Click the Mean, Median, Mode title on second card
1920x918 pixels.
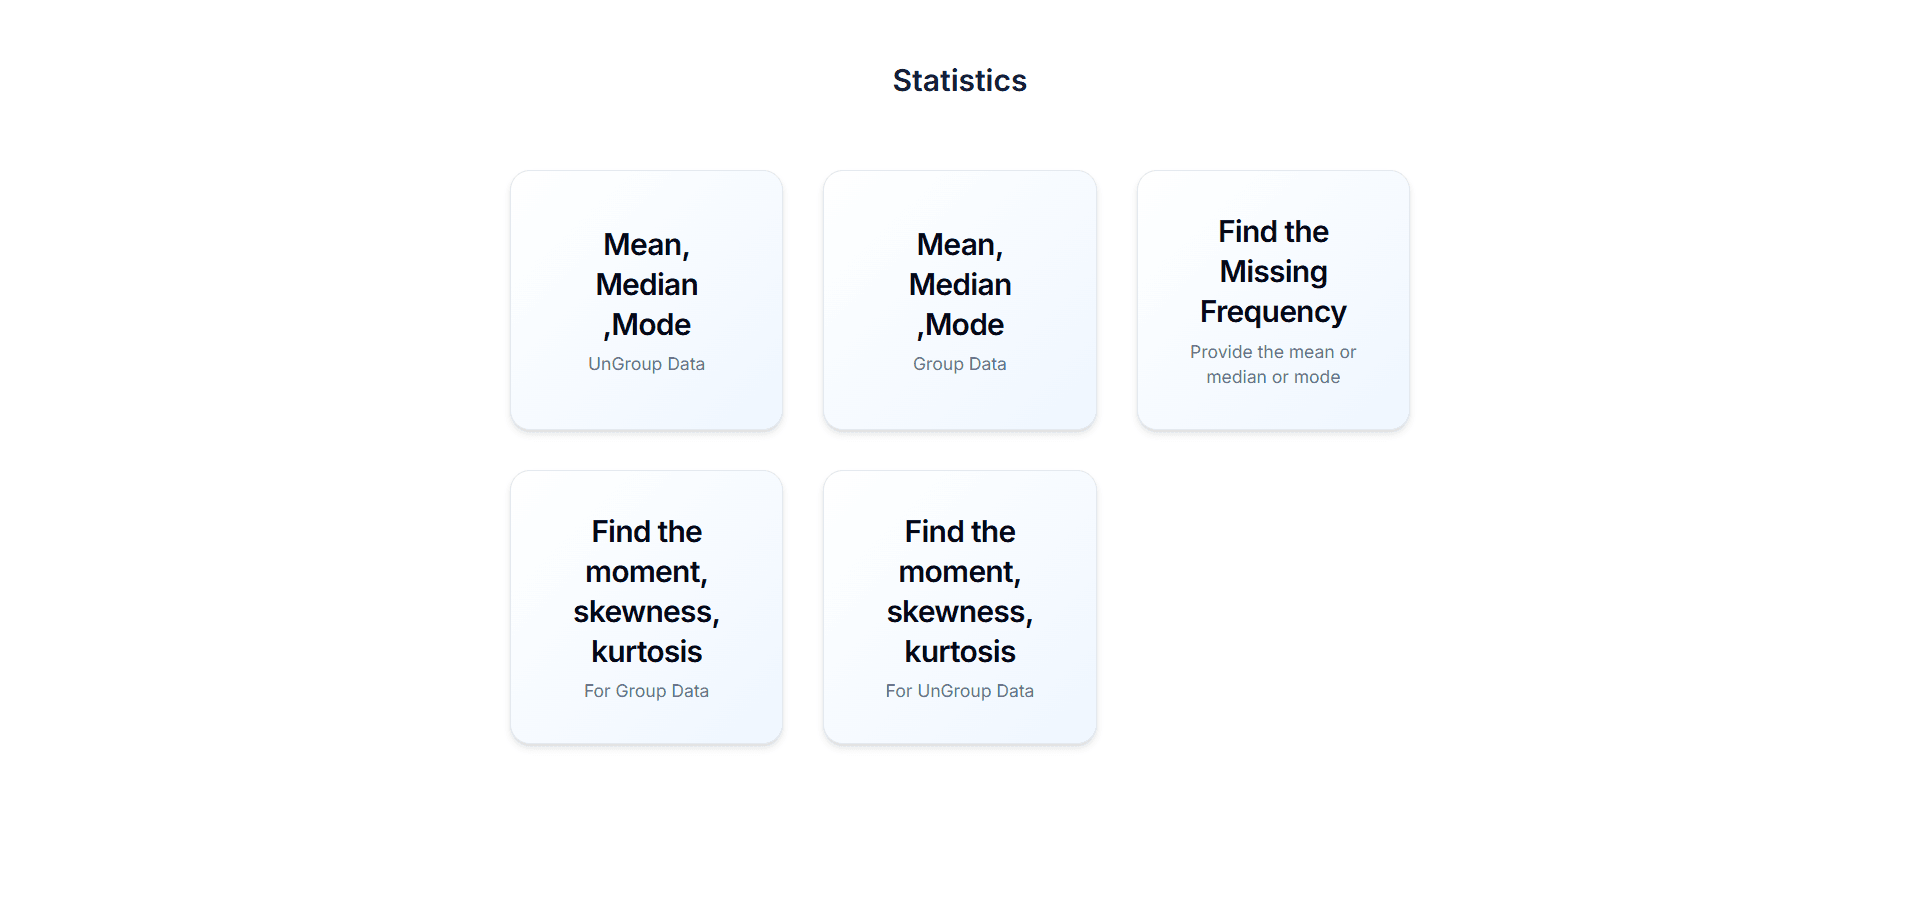pyautogui.click(x=959, y=283)
